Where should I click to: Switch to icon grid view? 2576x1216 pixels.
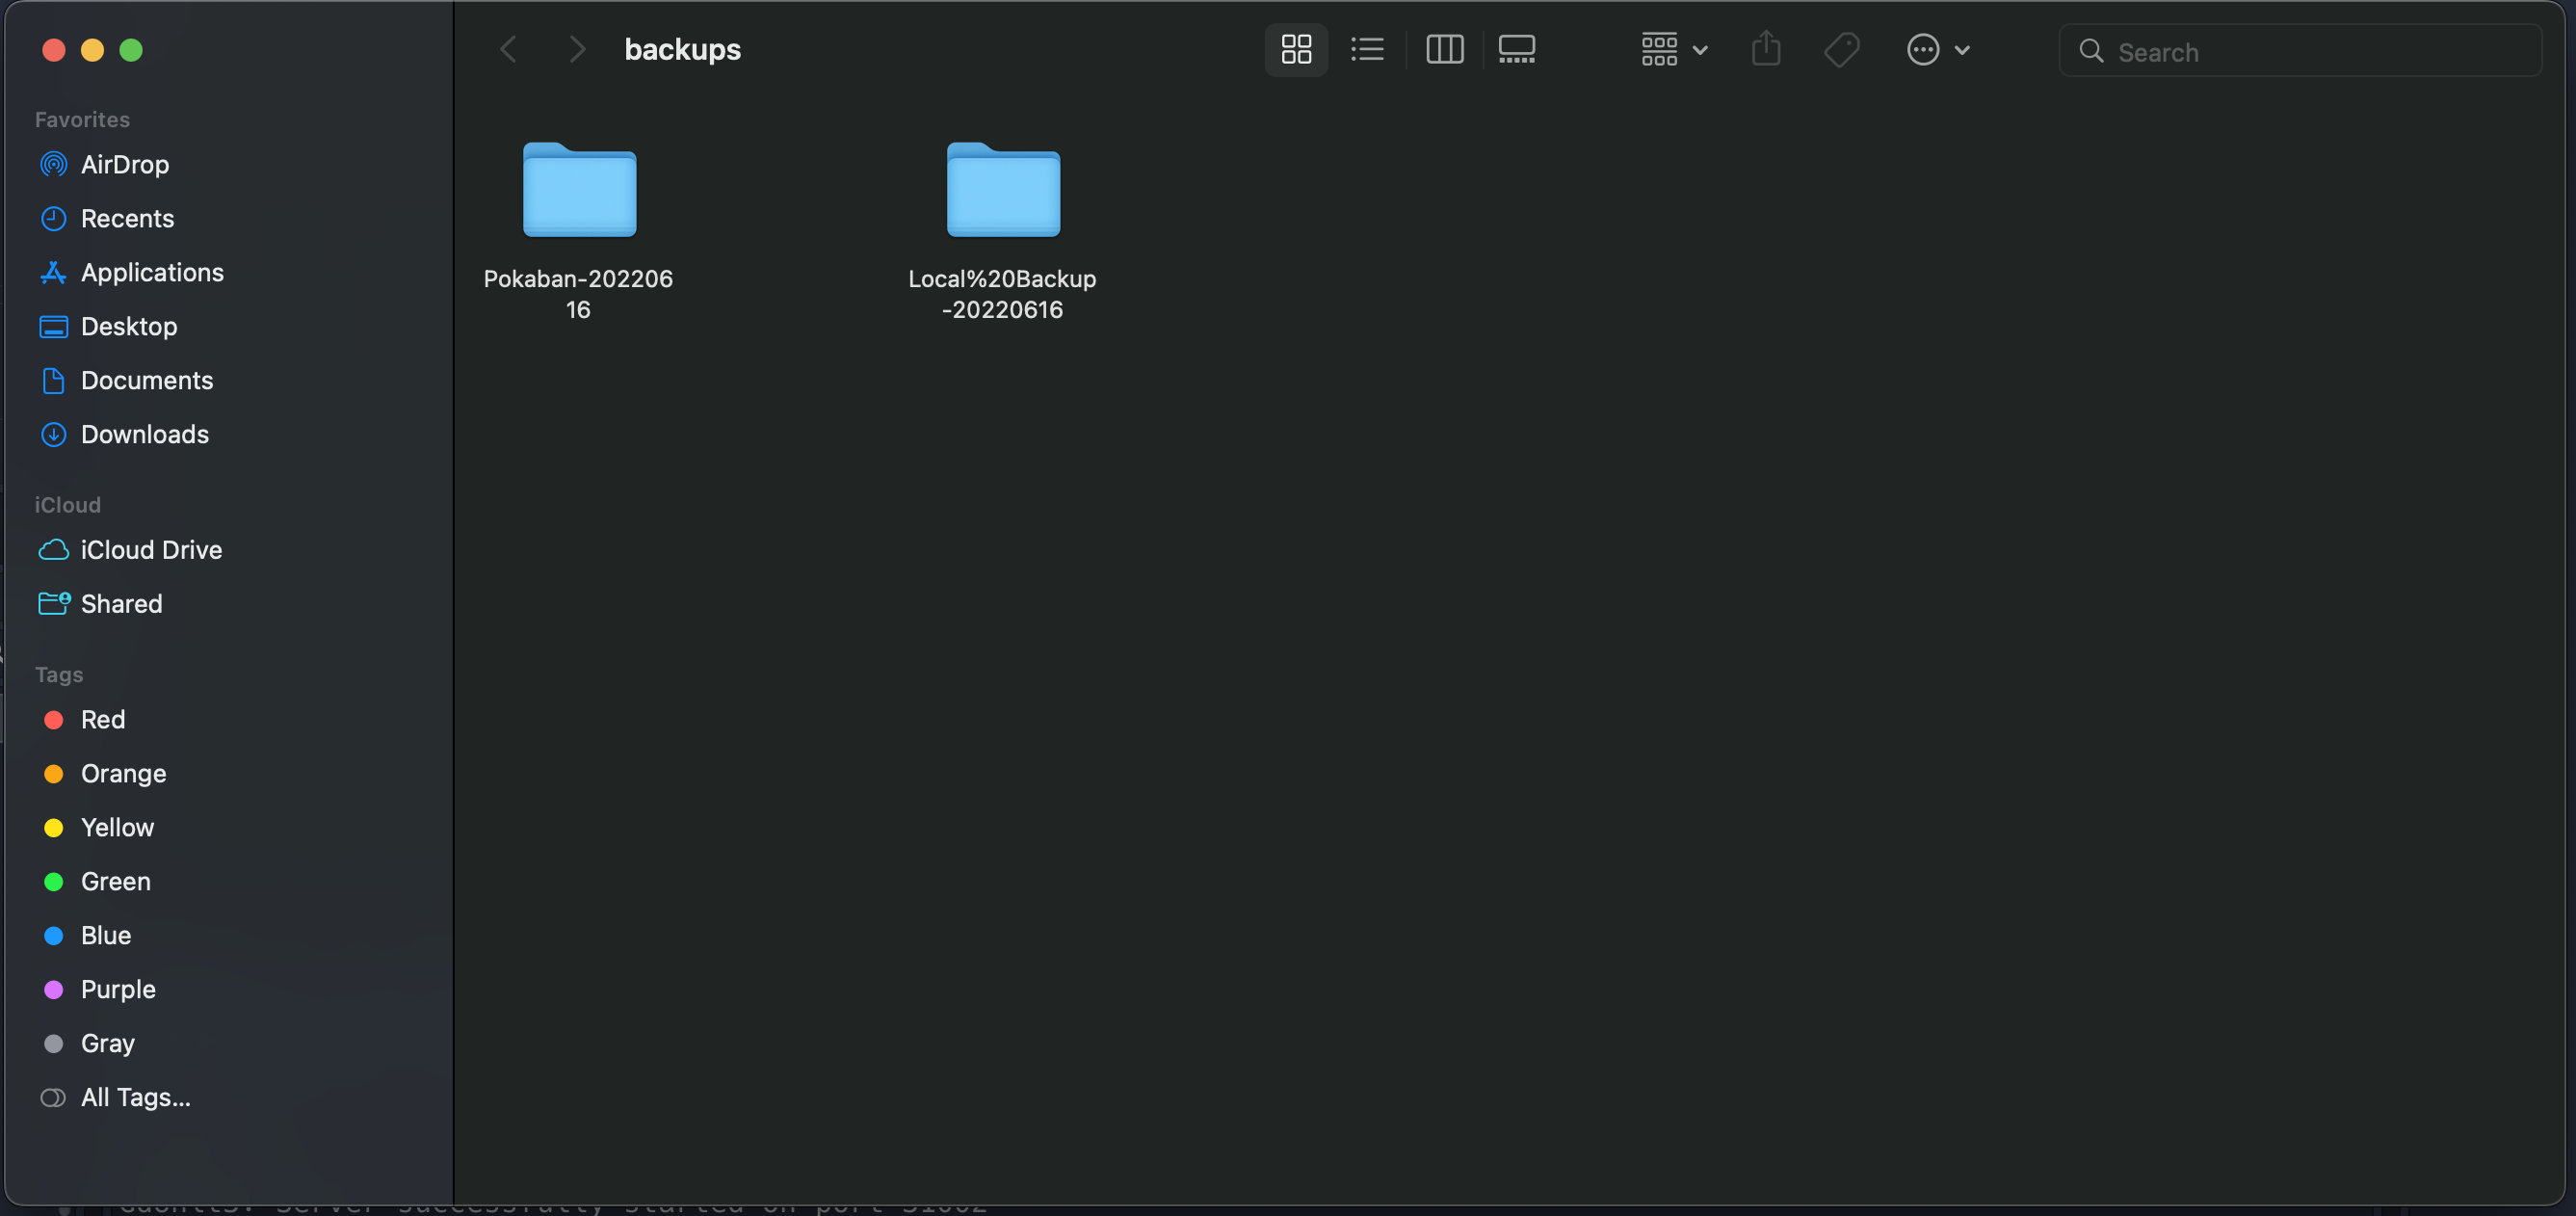click(1296, 49)
